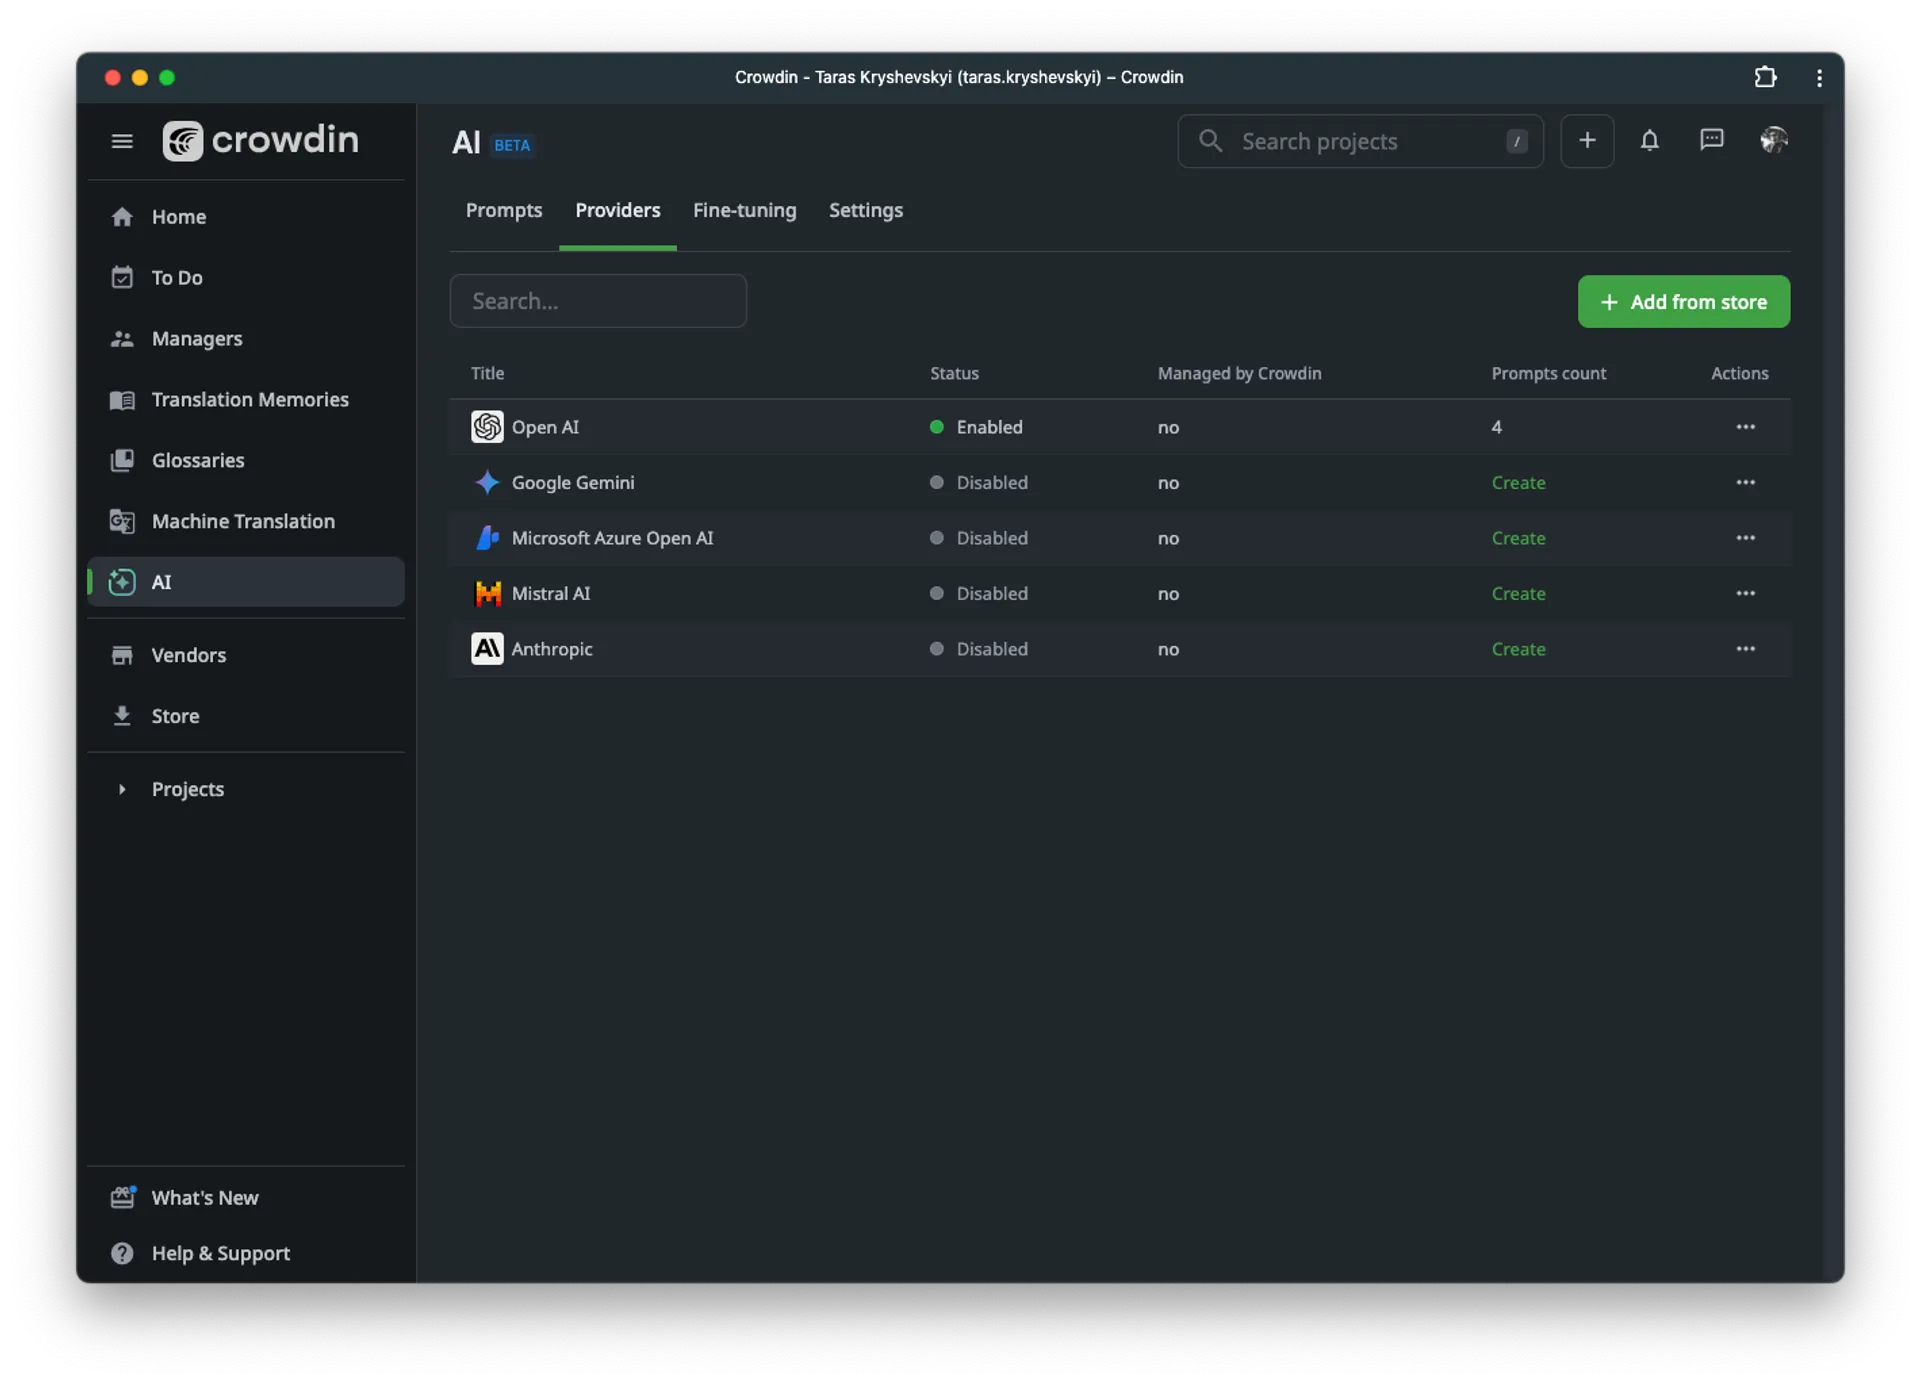Click the Microsoft Azure Open AI logo

[x=487, y=538]
